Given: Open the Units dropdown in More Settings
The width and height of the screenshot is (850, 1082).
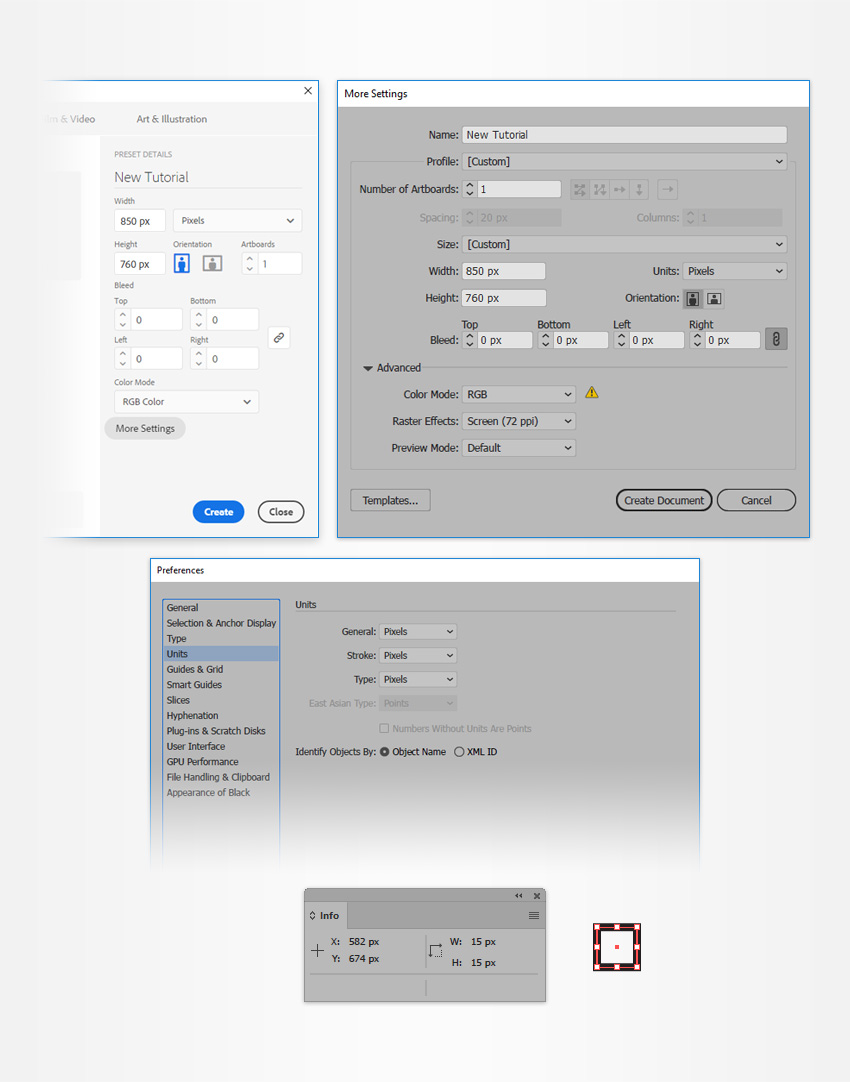Looking at the screenshot, I should pyautogui.click(x=735, y=271).
